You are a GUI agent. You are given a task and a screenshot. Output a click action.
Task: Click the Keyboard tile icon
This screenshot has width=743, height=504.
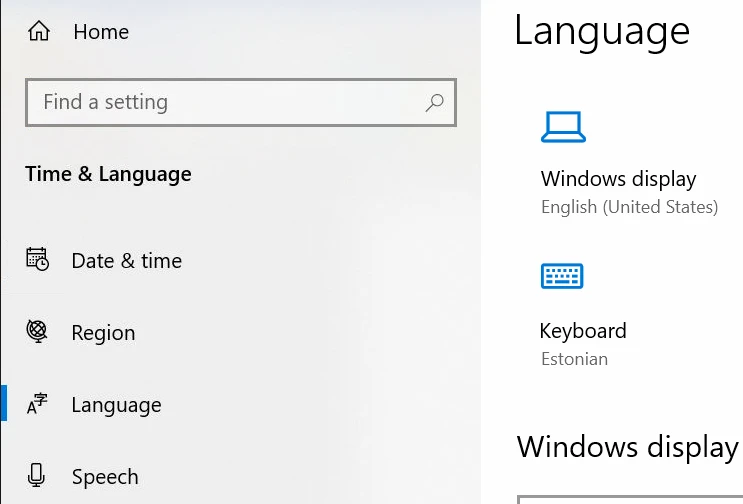(562, 276)
